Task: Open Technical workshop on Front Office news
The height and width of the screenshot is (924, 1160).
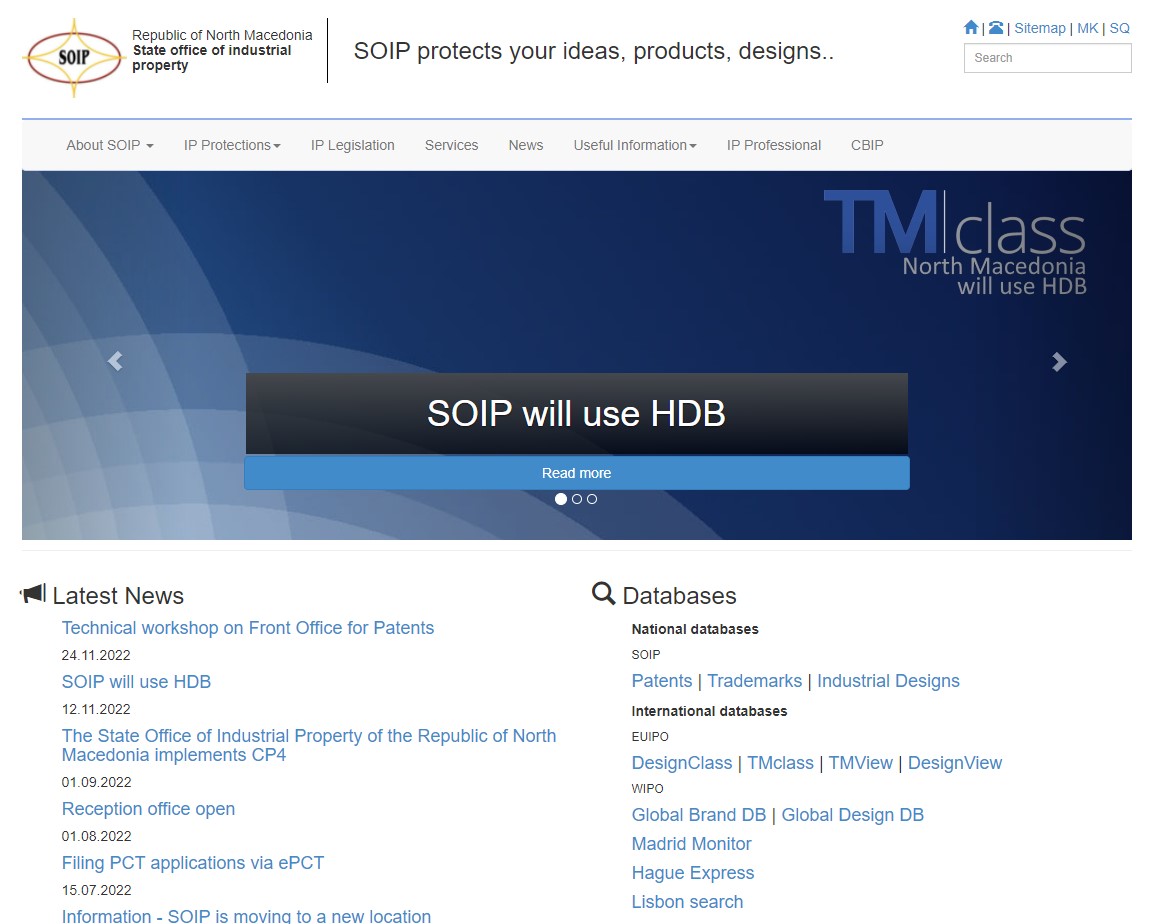Action: (248, 628)
